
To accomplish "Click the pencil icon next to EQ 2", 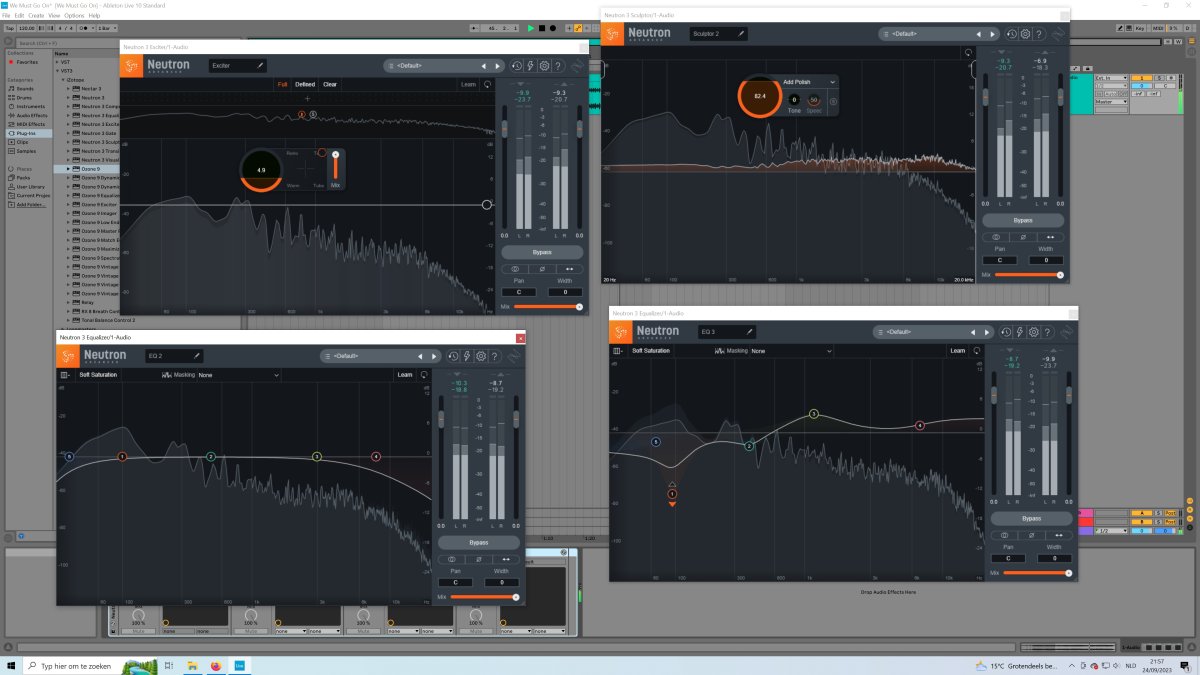I will point(197,355).
